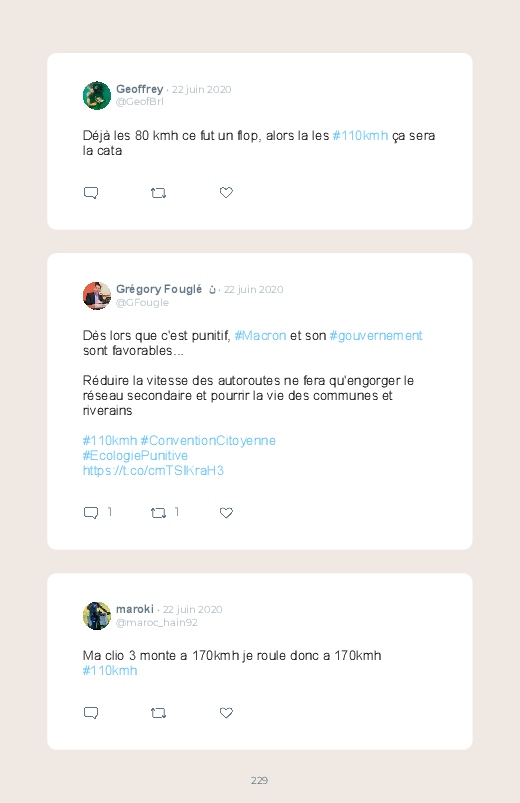Reply to Grégory Fouglé's tweet
The image size is (520, 803).
coord(91,513)
